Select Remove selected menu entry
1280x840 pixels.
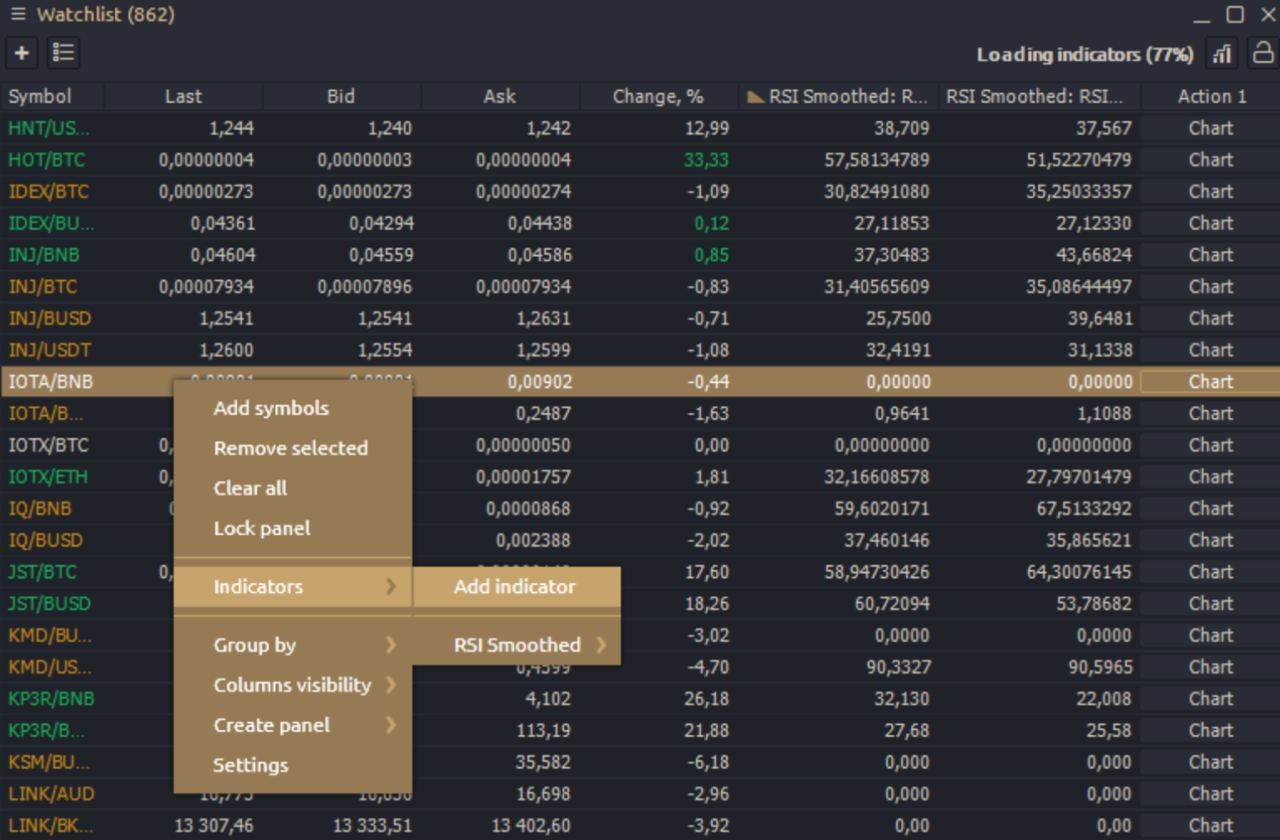pos(291,448)
